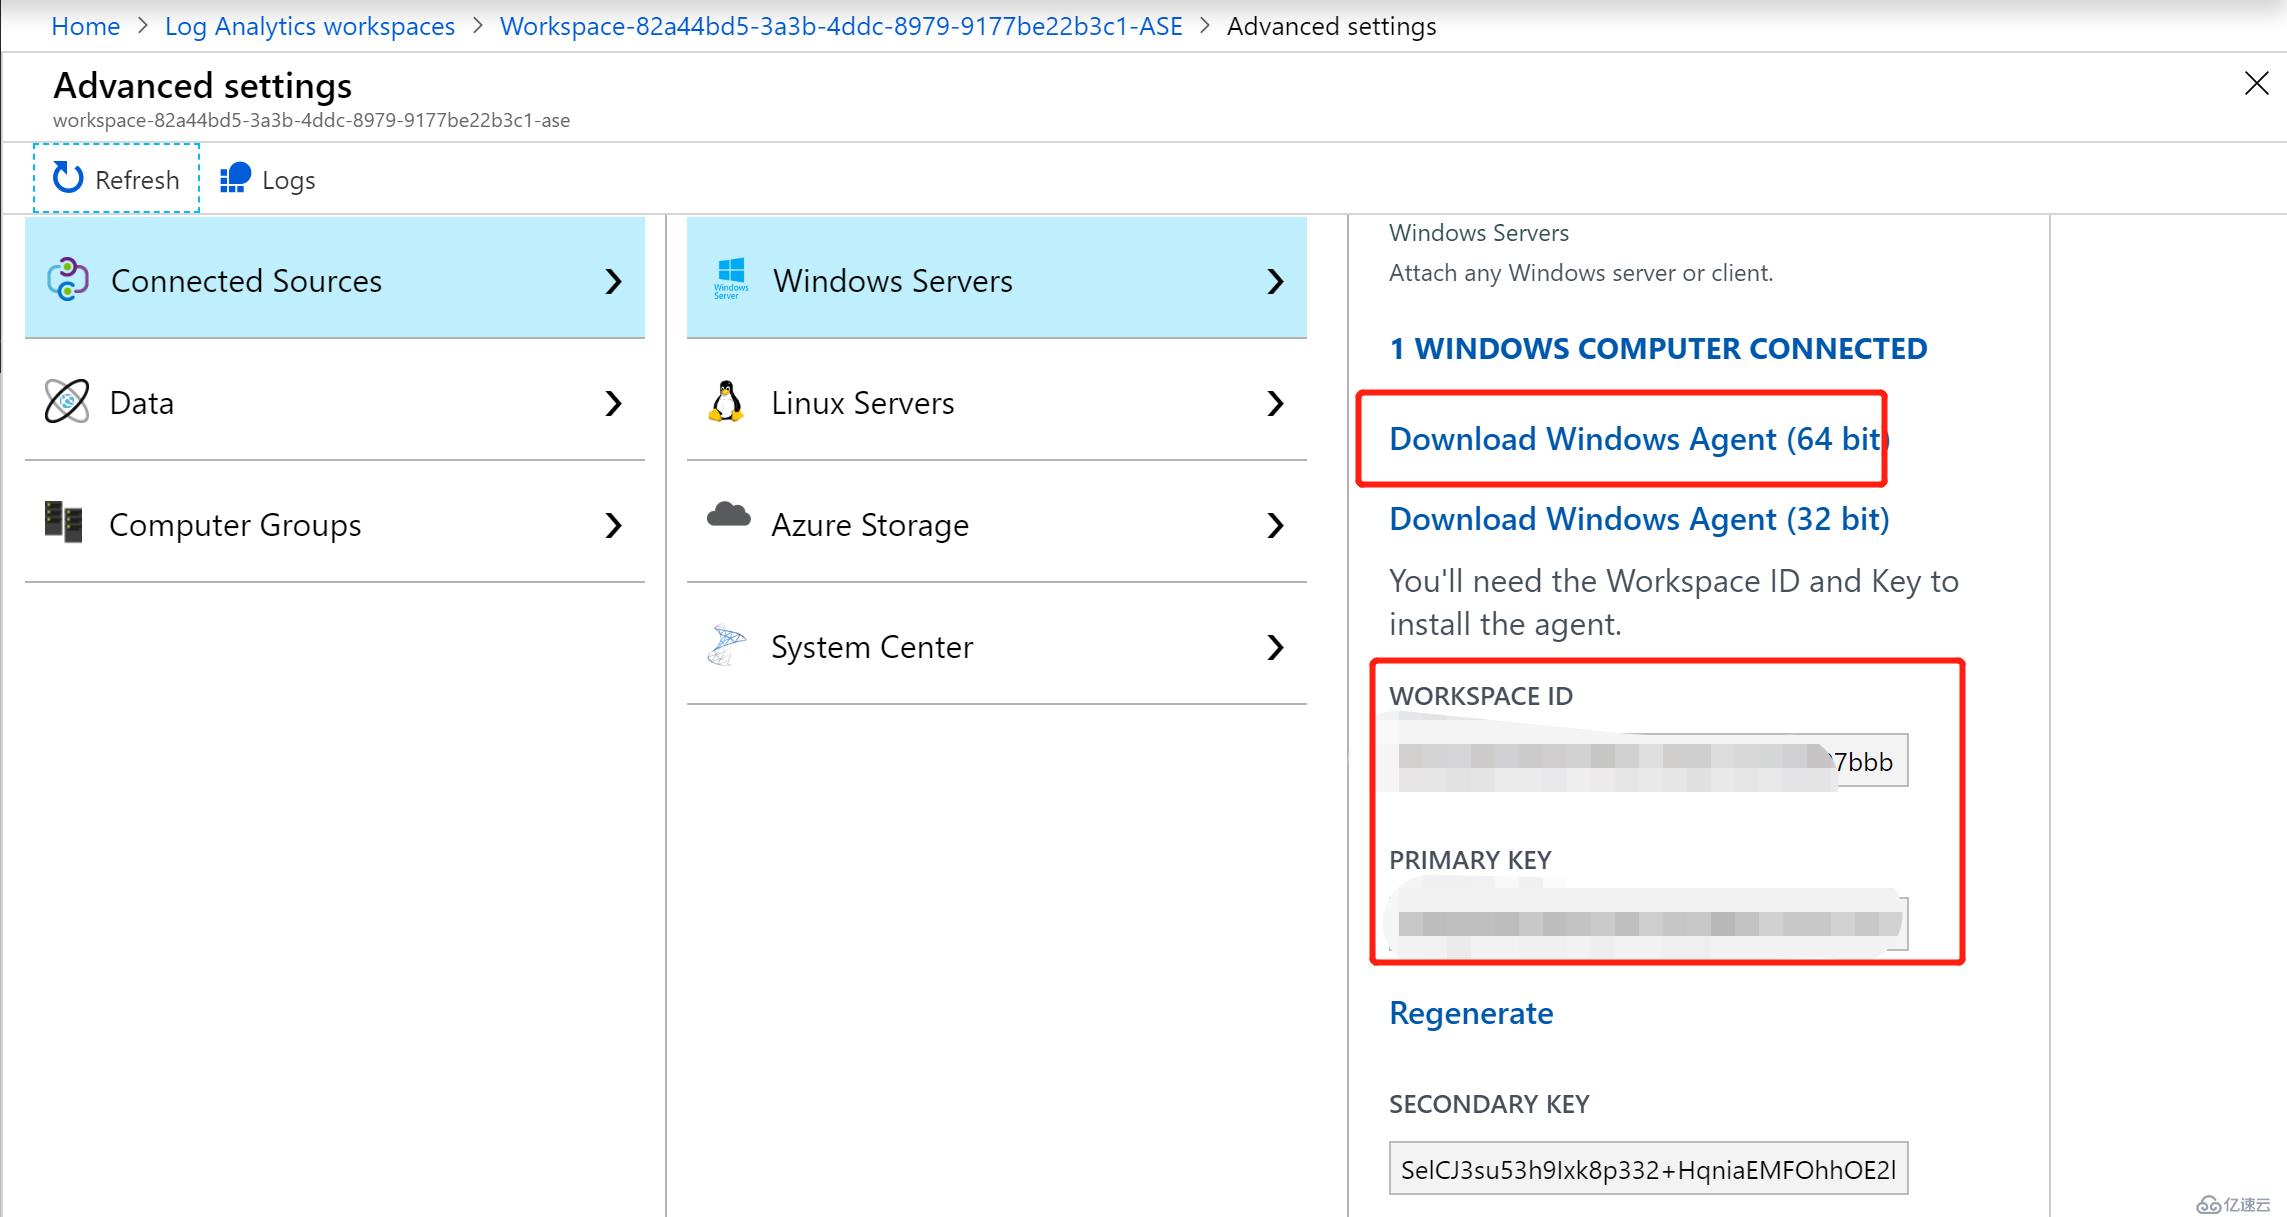The image size is (2287, 1217).
Task: Open Log Analytics workspaces breadcrumb link
Action: click(x=310, y=26)
